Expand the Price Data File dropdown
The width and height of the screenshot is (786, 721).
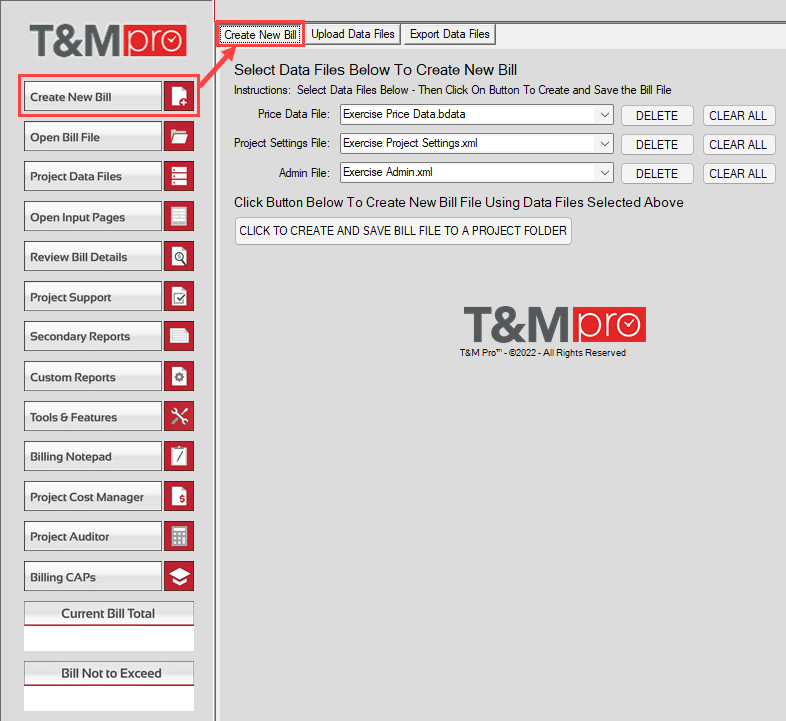point(605,115)
